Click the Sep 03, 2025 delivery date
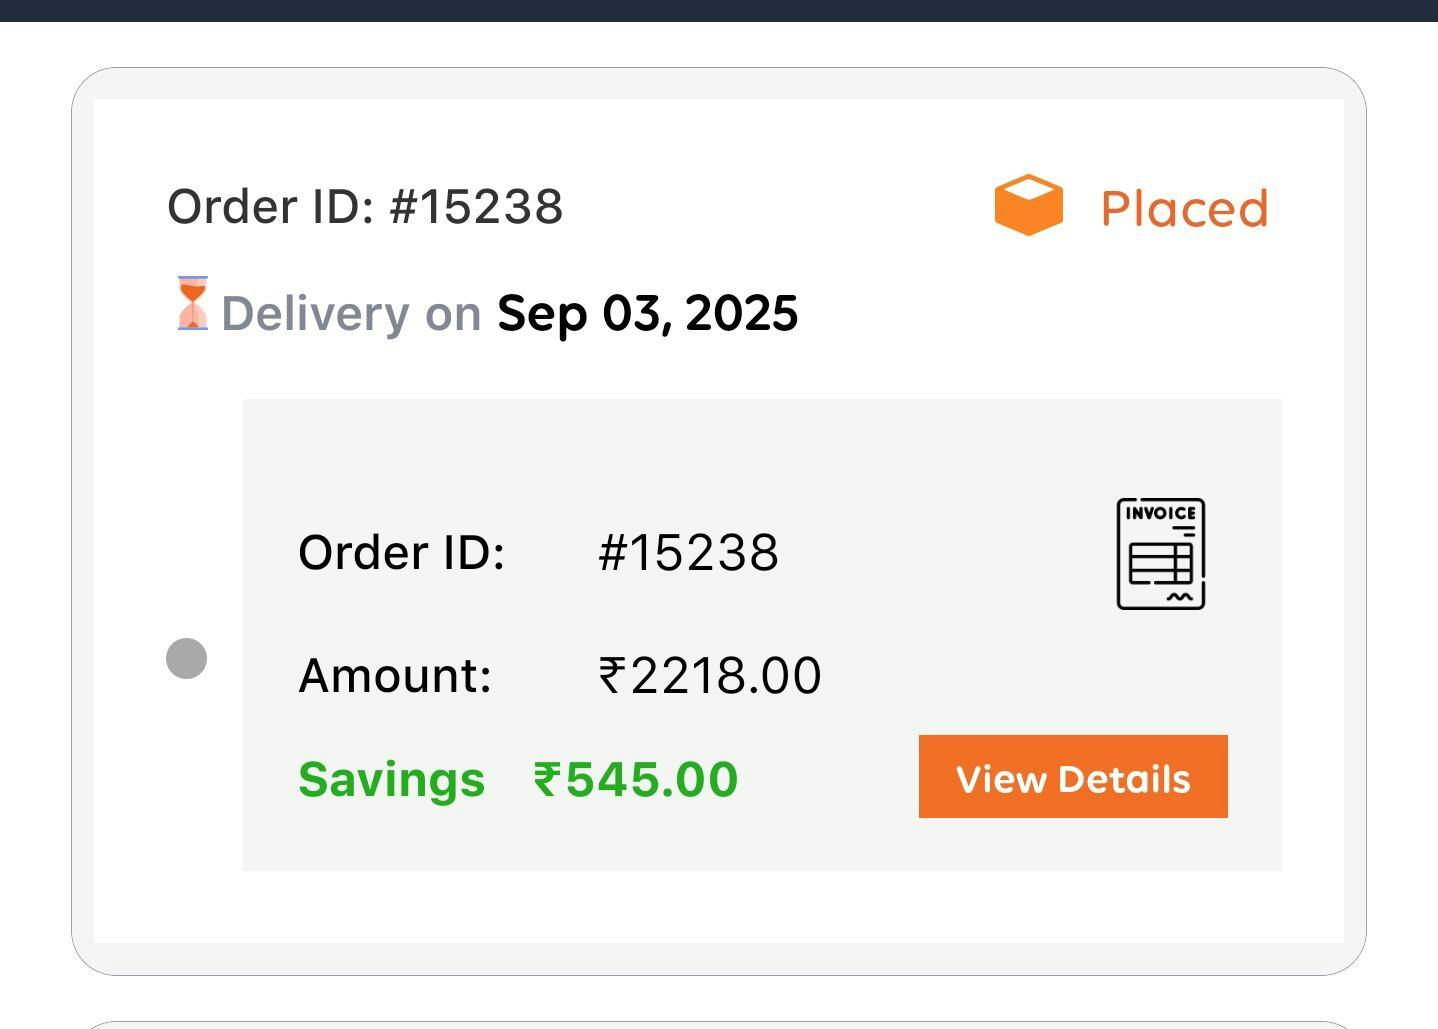Viewport: 1438px width, 1029px height. tap(647, 313)
